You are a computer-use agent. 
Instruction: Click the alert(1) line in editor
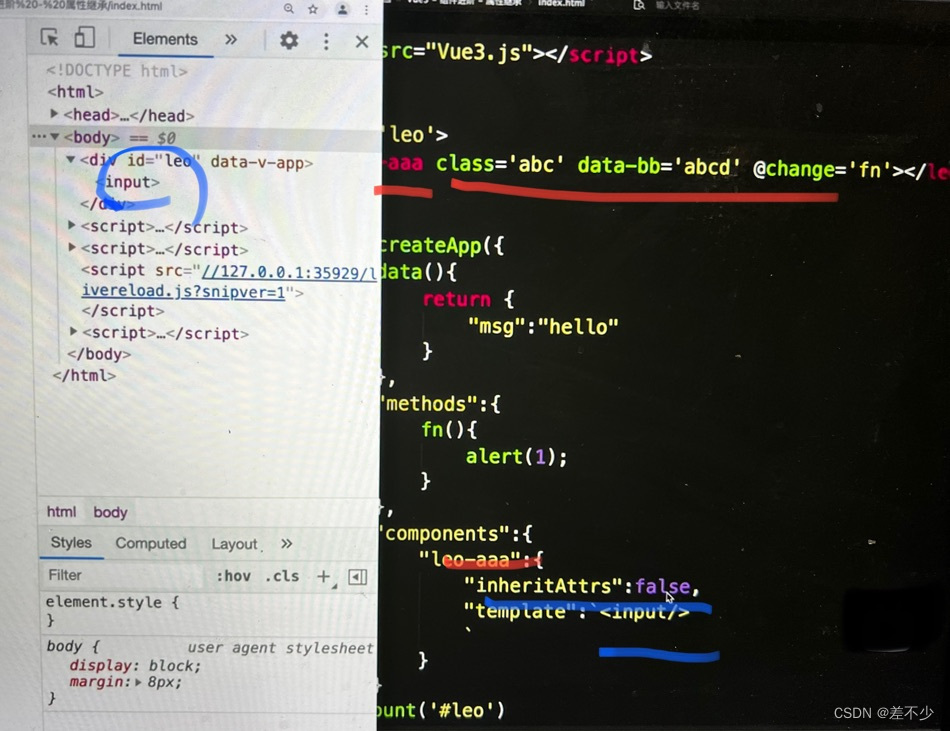pos(516,456)
